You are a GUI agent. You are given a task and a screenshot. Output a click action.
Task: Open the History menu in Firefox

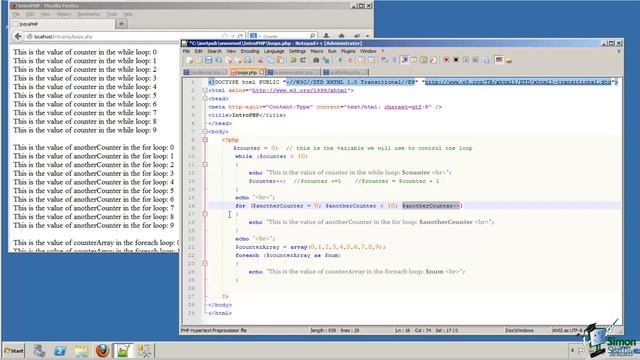[64, 14]
